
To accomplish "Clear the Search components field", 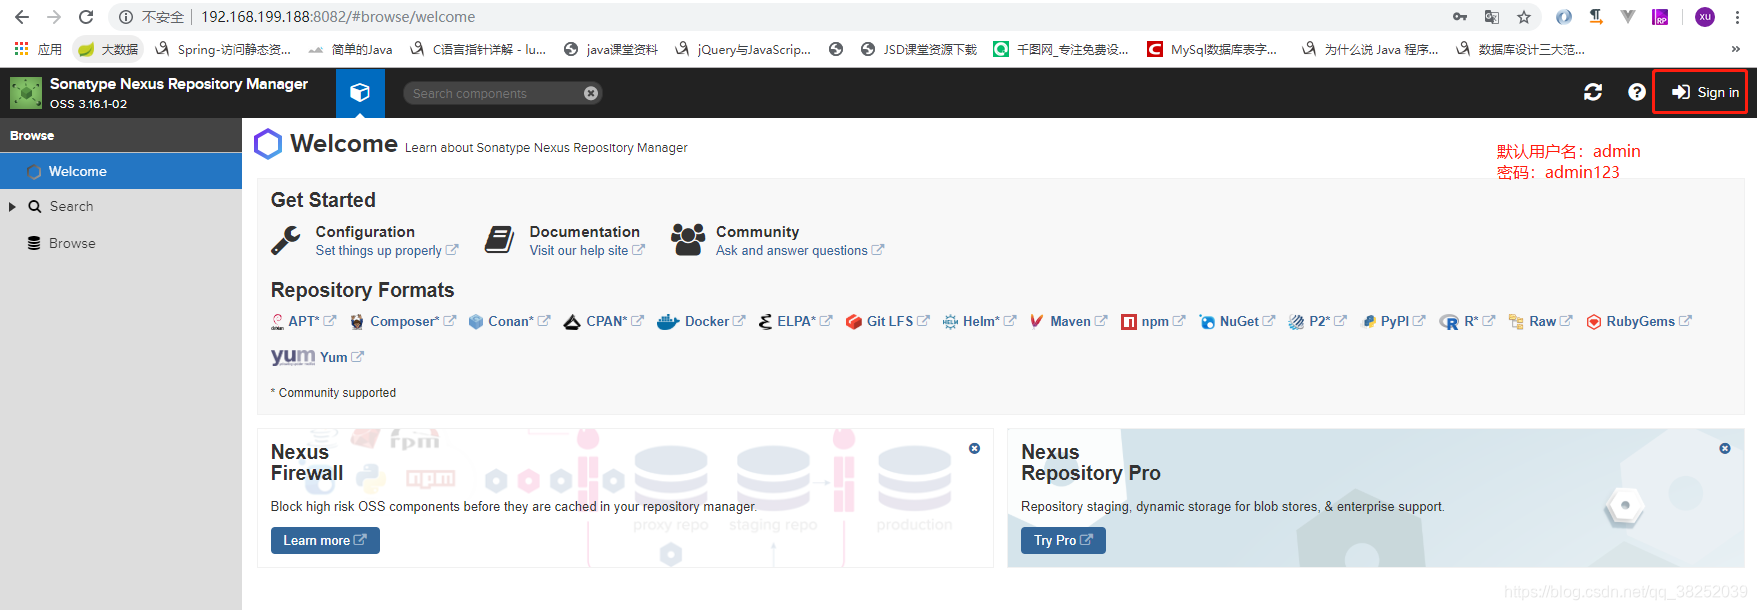I will 591,93.
